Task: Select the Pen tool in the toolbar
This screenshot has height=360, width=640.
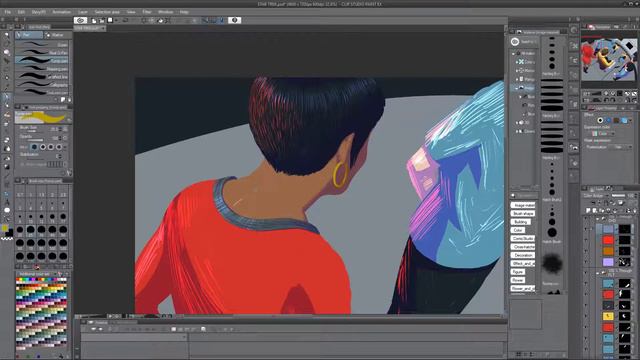Action: coord(7,97)
